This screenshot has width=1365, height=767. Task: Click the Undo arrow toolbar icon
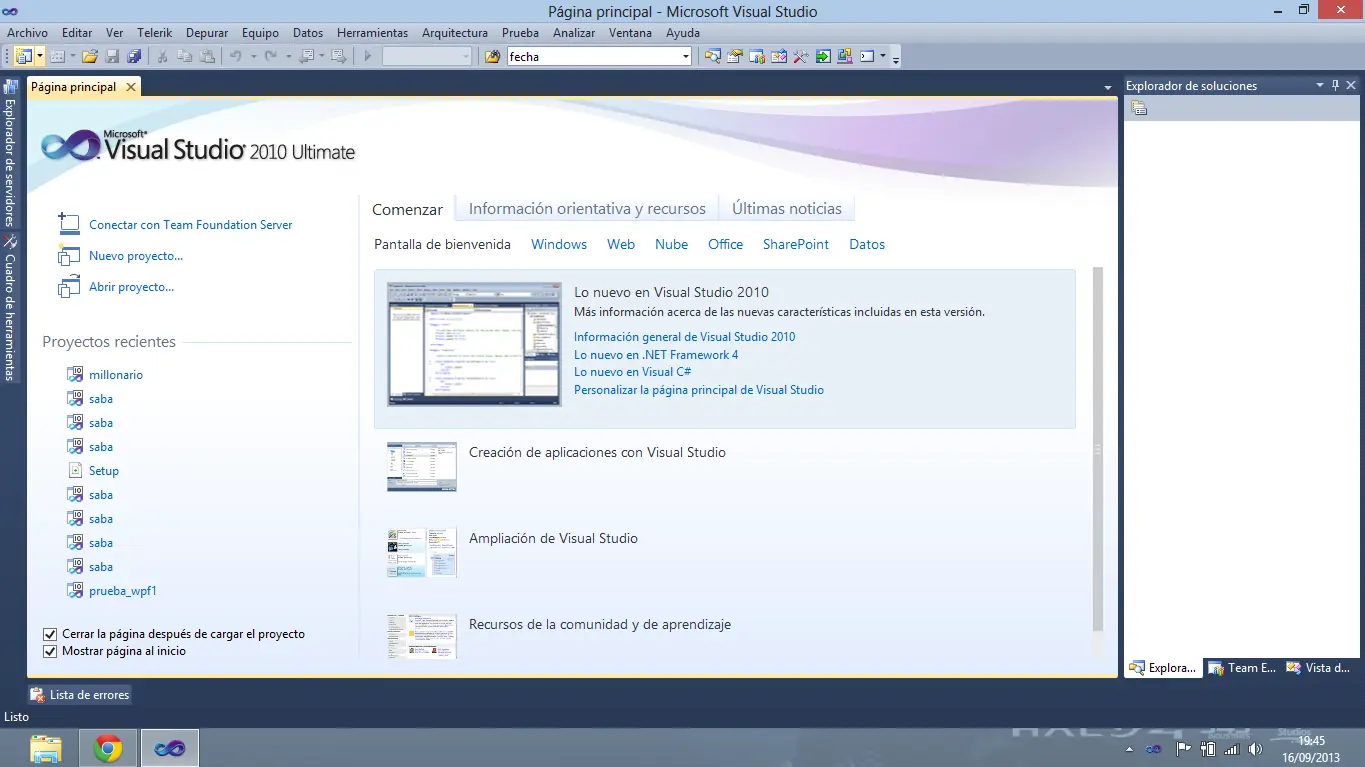[236, 57]
